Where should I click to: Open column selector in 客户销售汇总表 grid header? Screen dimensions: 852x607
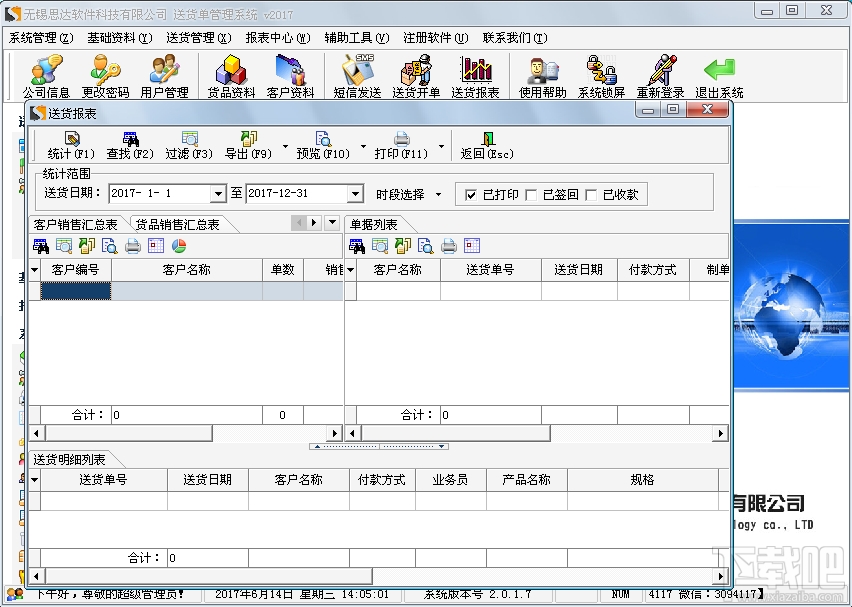pyautogui.click(x=35, y=270)
